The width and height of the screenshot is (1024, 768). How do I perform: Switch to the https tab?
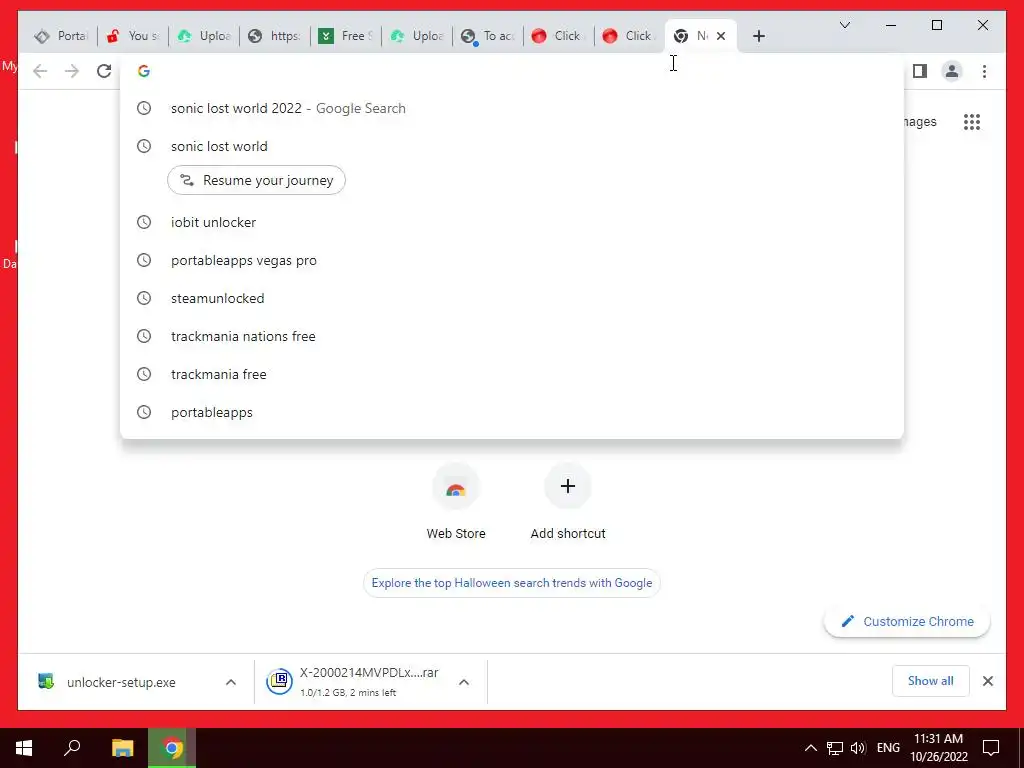[x=276, y=36]
